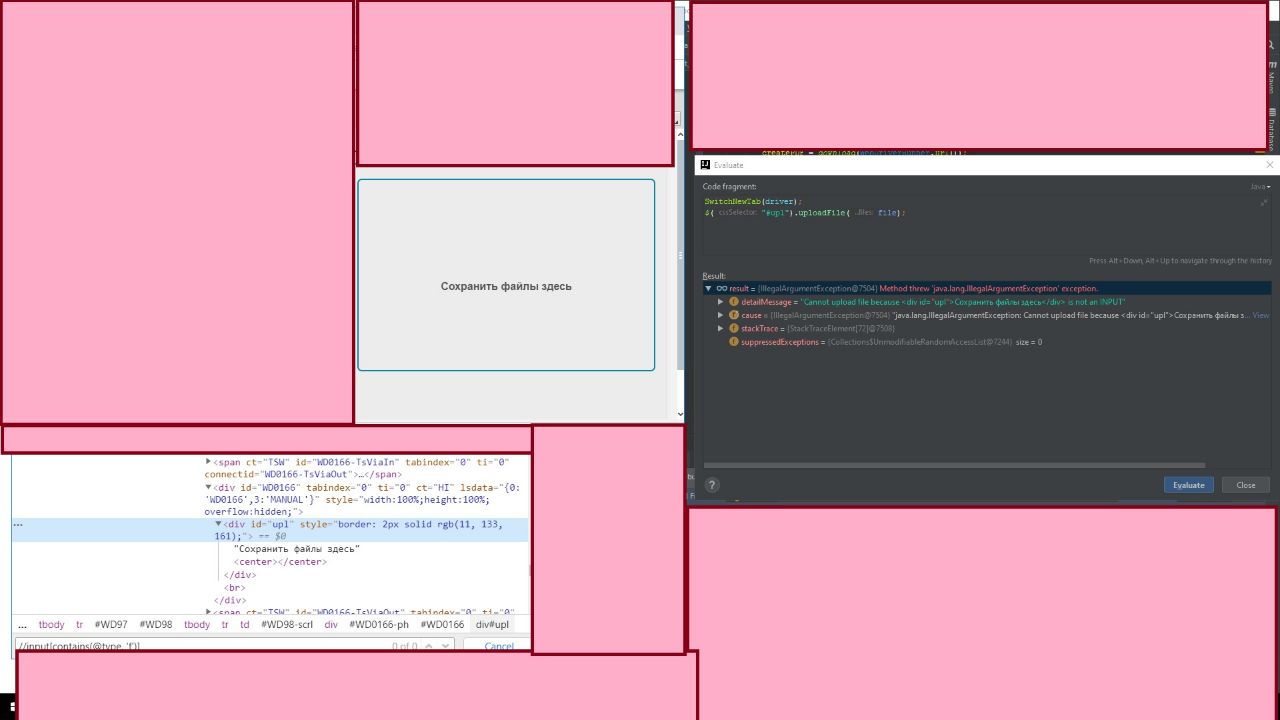
Task: Expand the code fragment editor using arrows icon
Action: point(1264,202)
